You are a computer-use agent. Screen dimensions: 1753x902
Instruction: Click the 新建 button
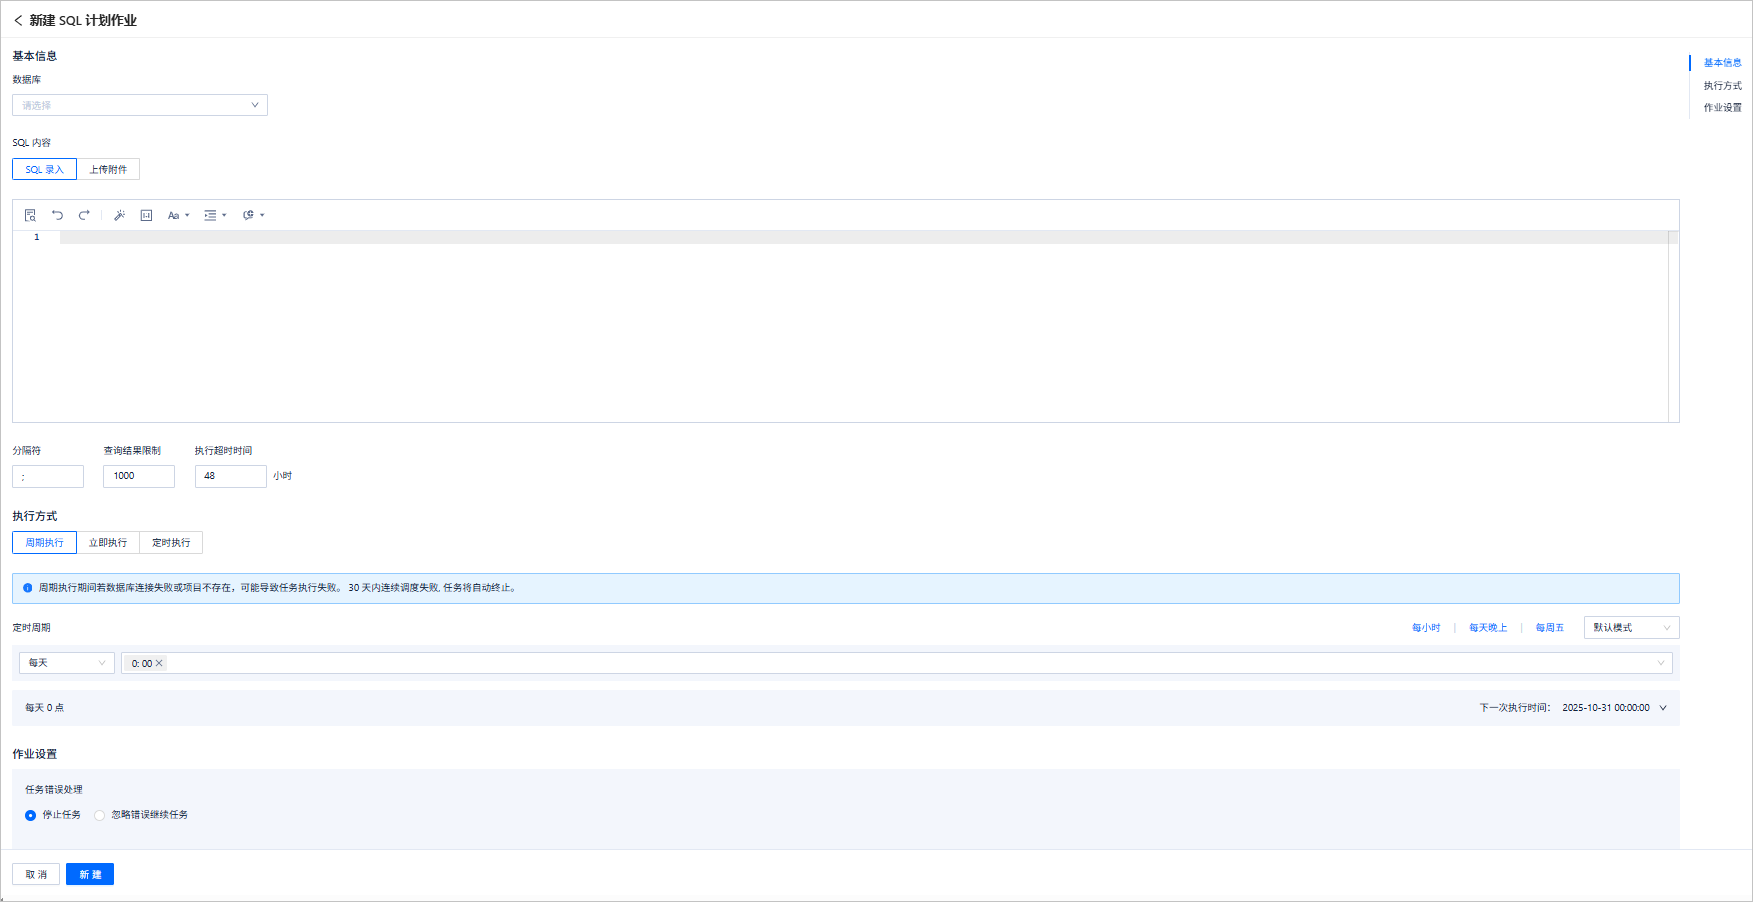90,875
